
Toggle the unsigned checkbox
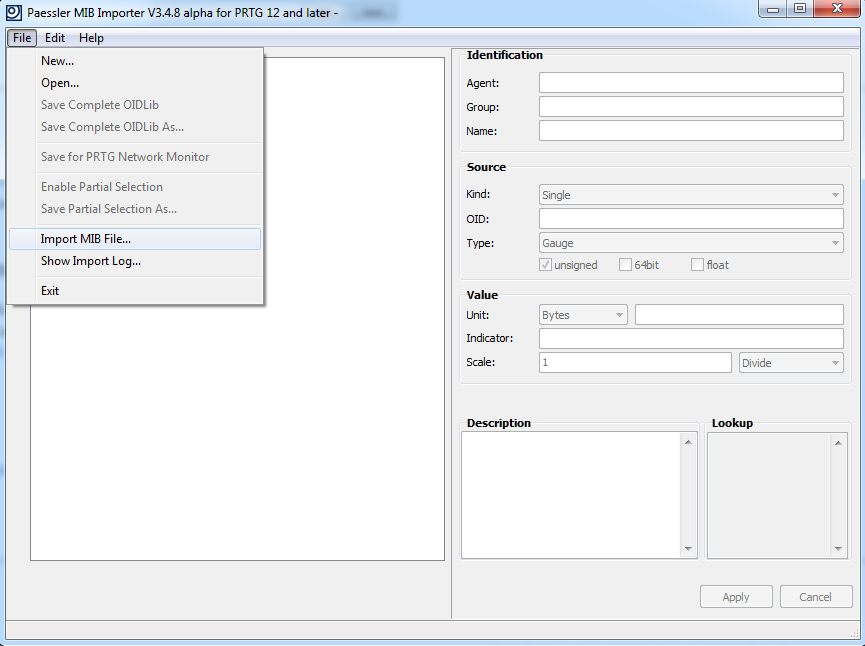[546, 265]
